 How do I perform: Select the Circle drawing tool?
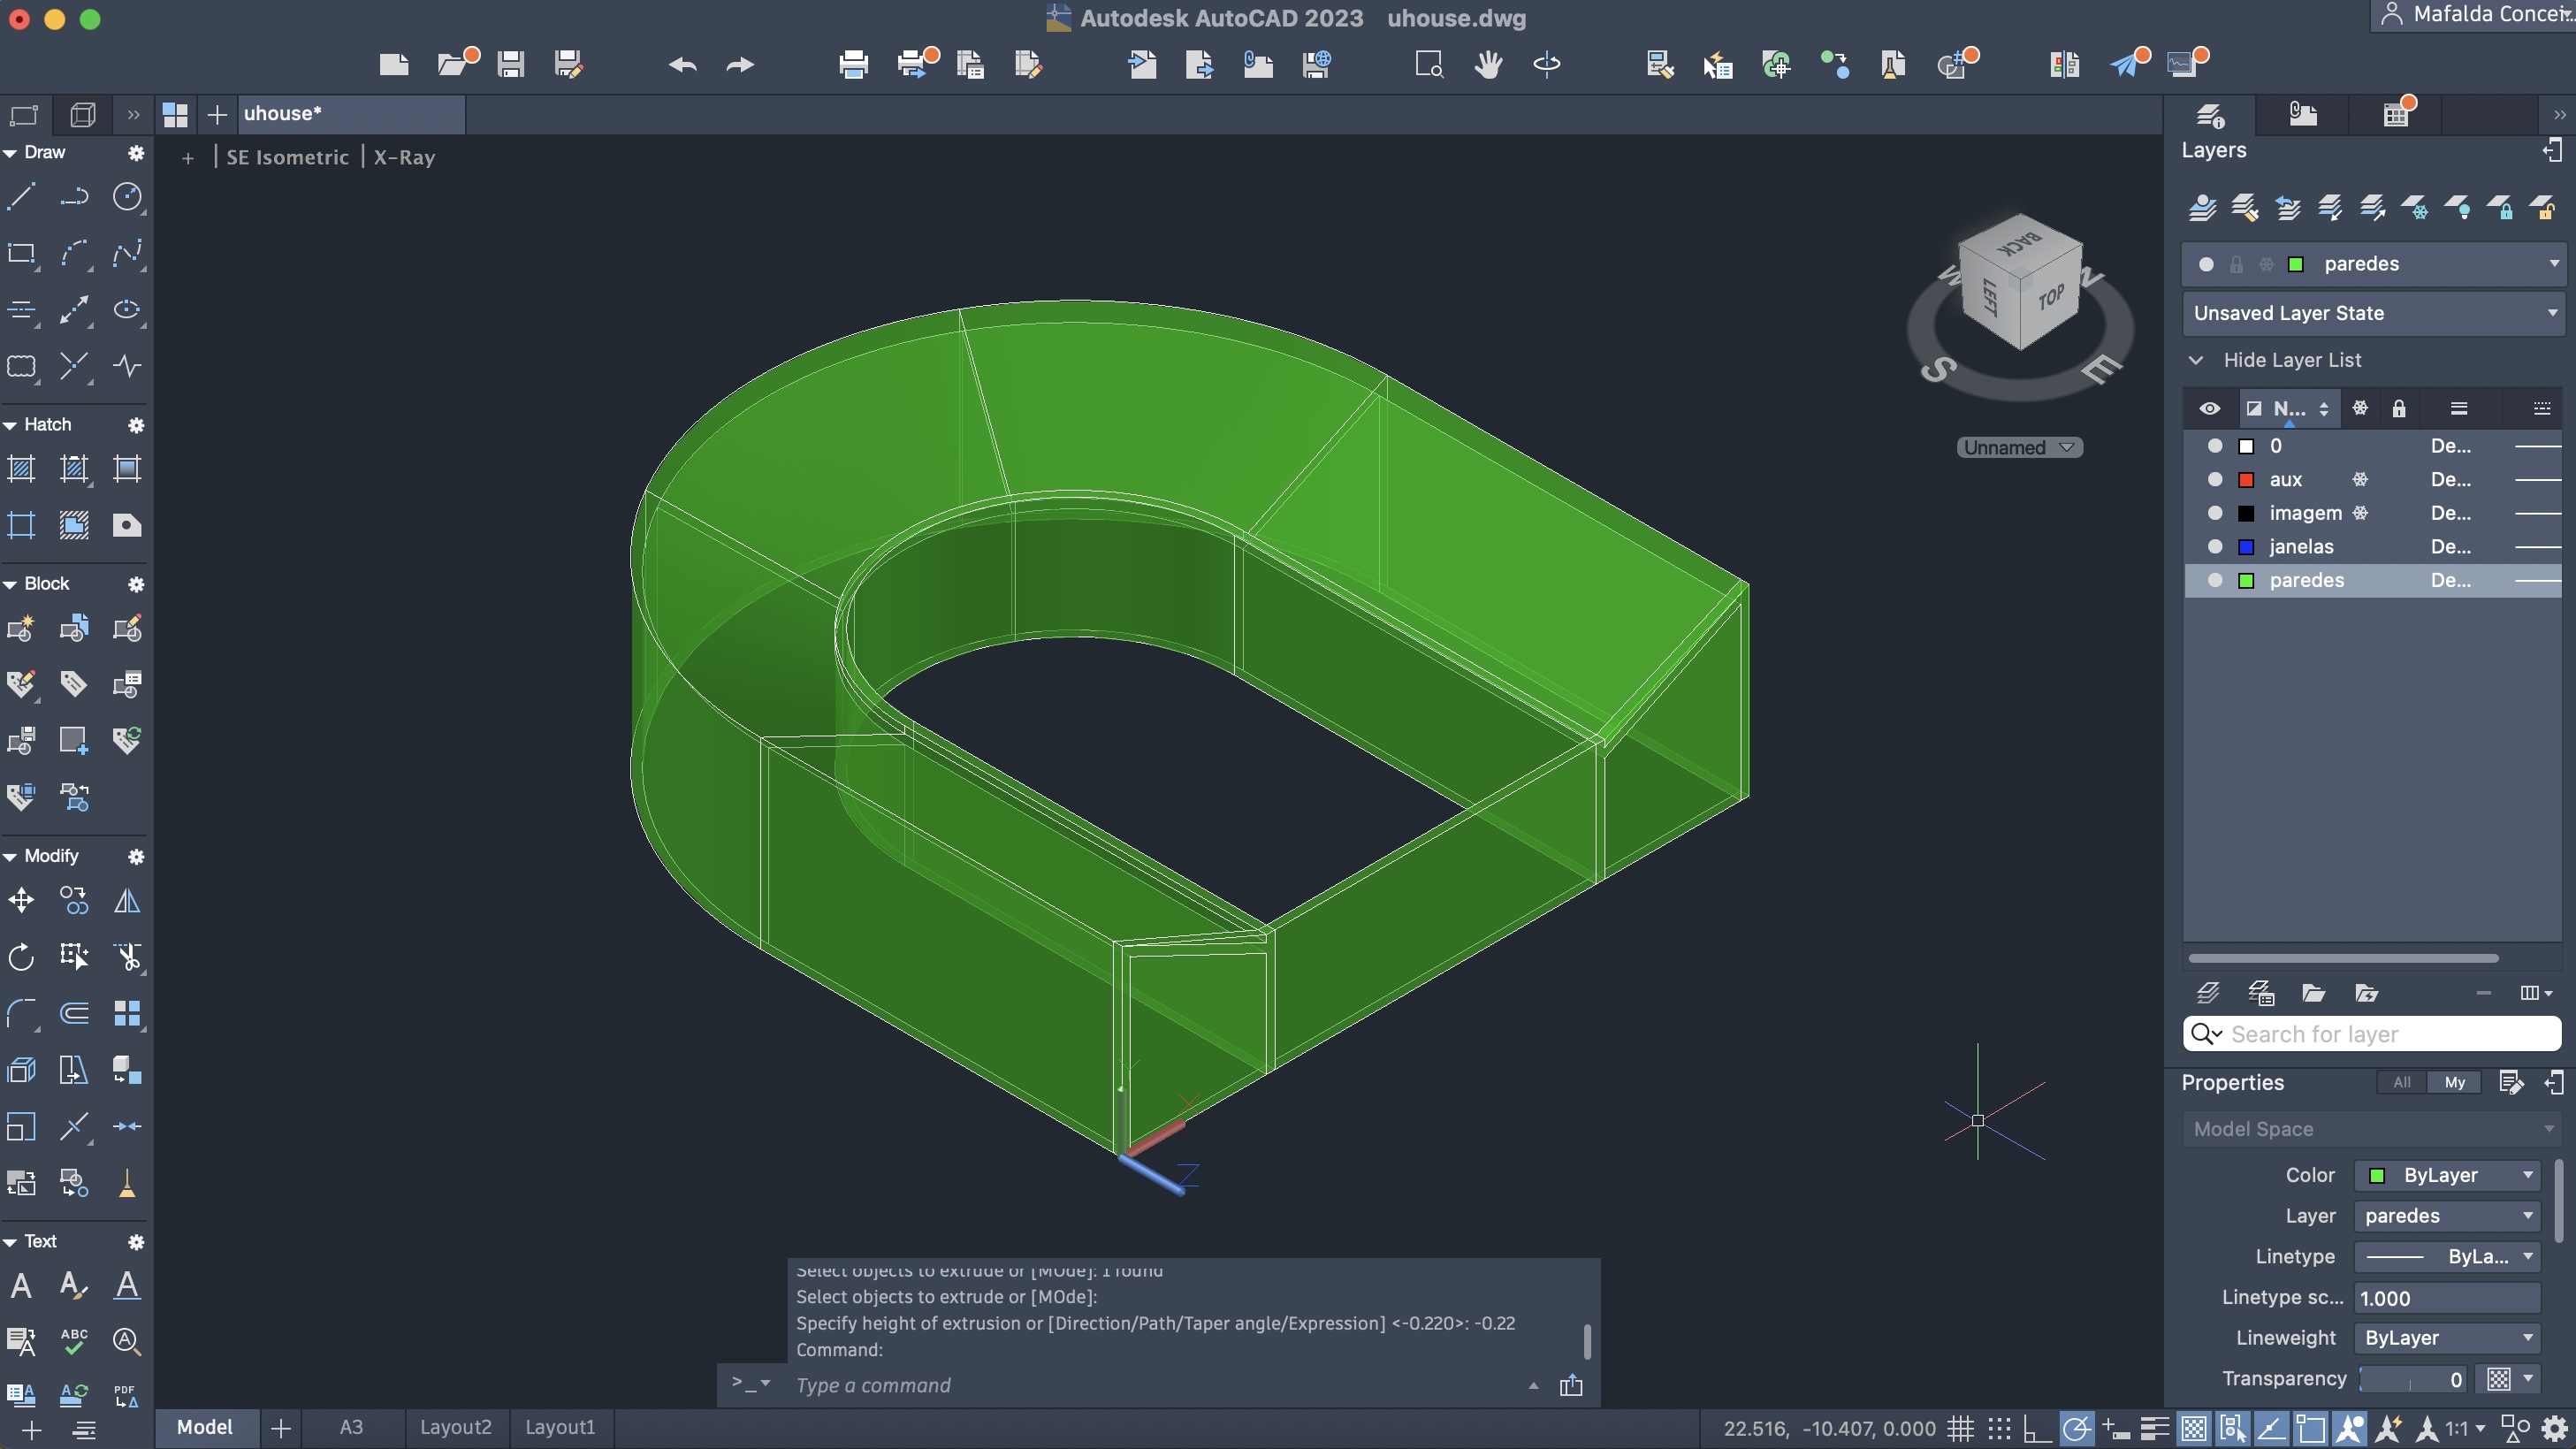(127, 197)
